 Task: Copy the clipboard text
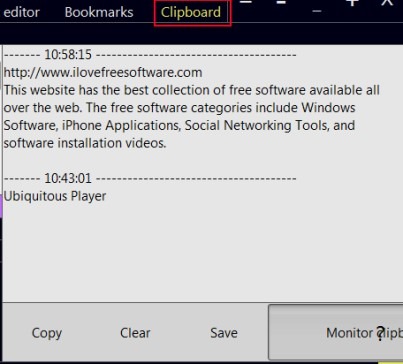(47, 333)
